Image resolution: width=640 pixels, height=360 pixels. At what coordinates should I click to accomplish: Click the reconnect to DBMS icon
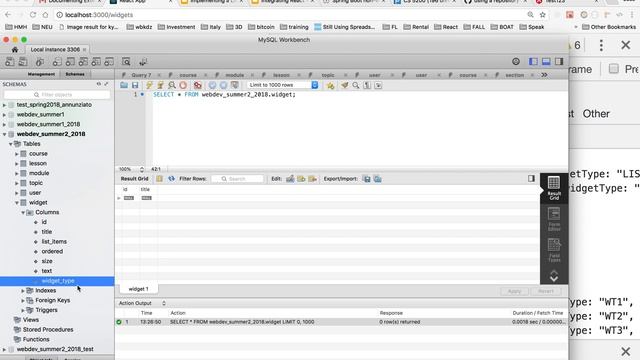[x=143, y=62]
